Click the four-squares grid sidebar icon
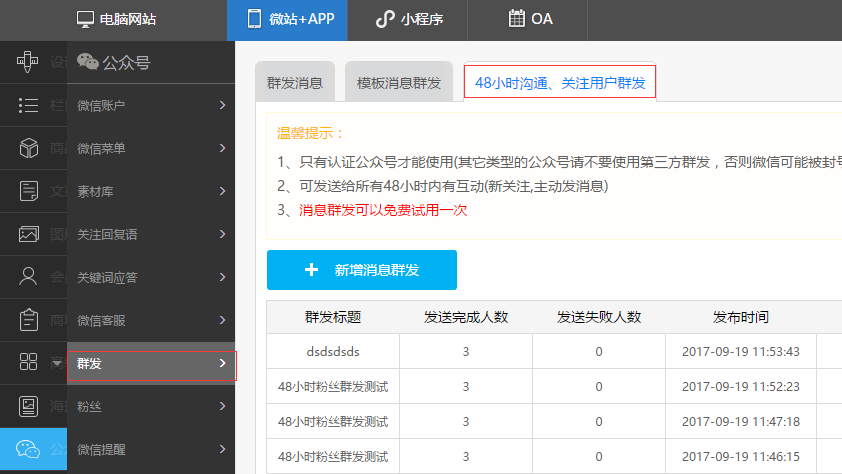Screen dimensions: 842x474 pos(28,362)
